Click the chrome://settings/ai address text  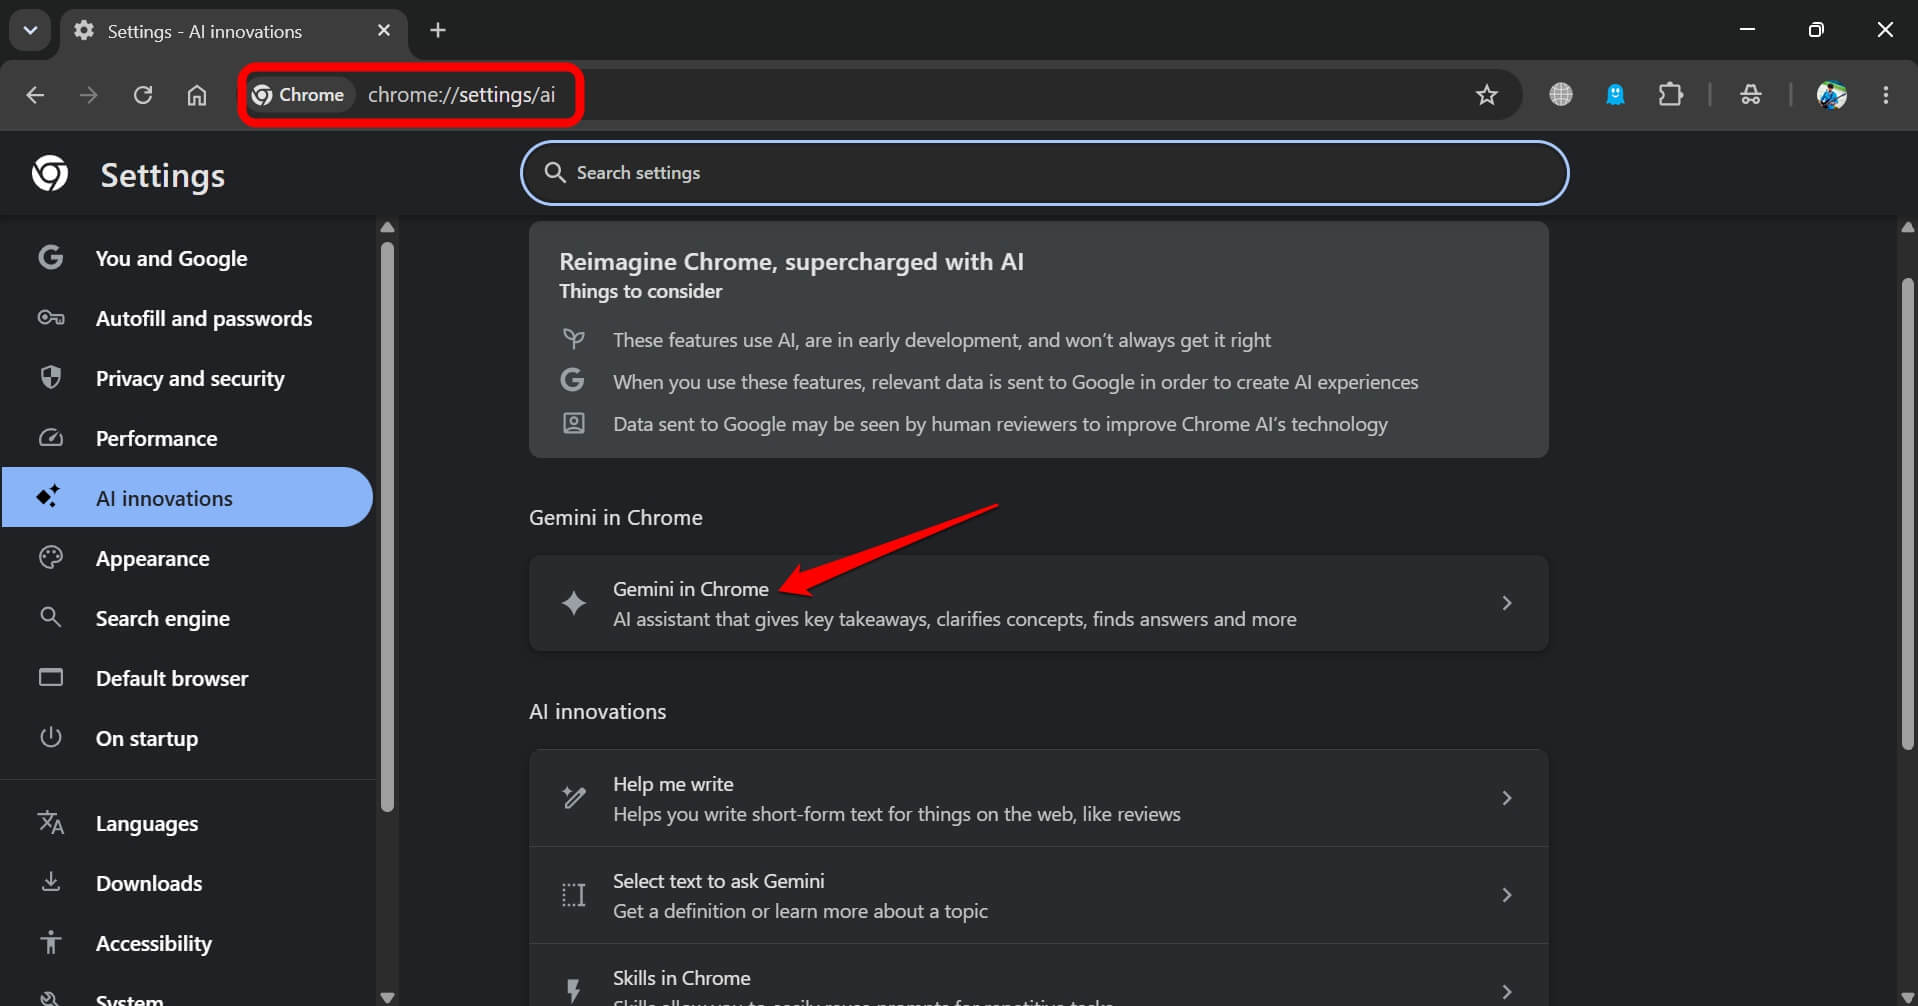pyautogui.click(x=461, y=95)
